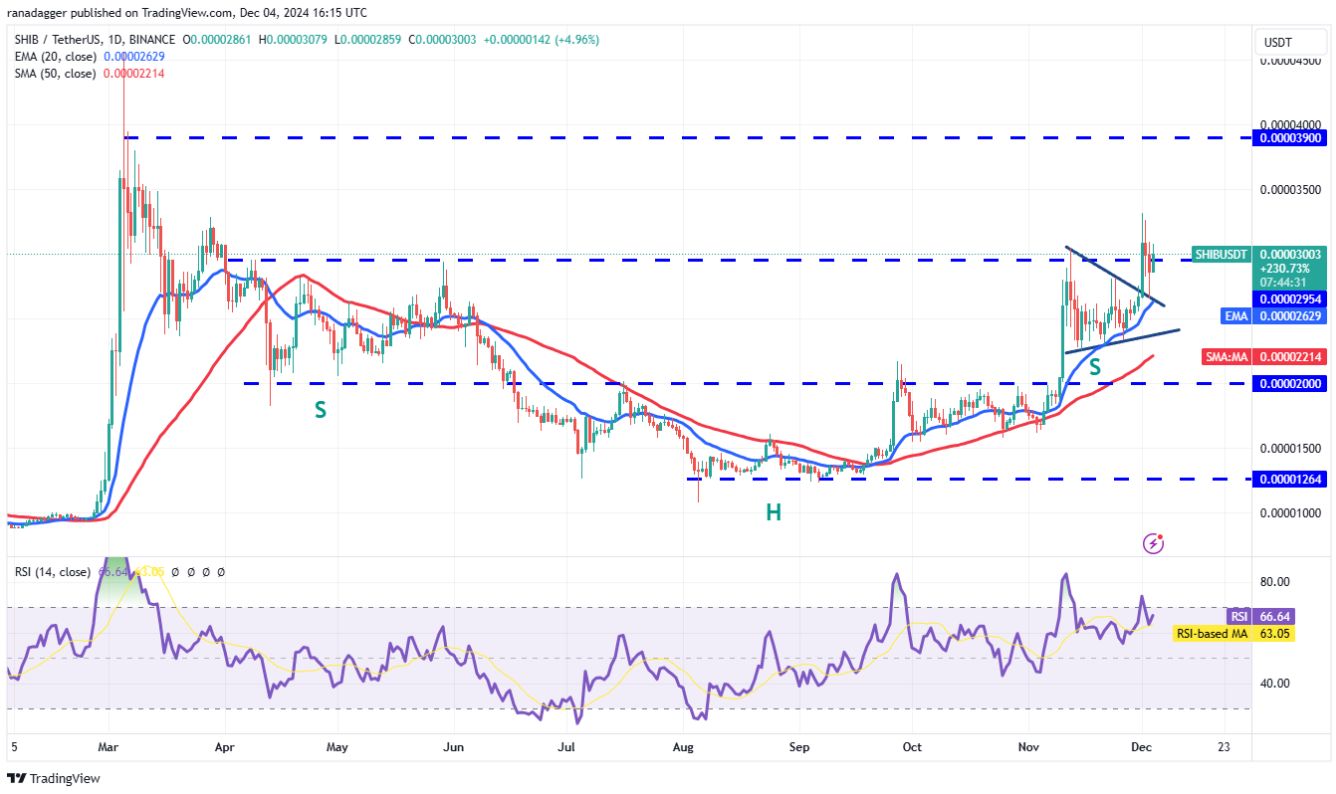Open the BINANCE exchange selector

click(x=152, y=39)
